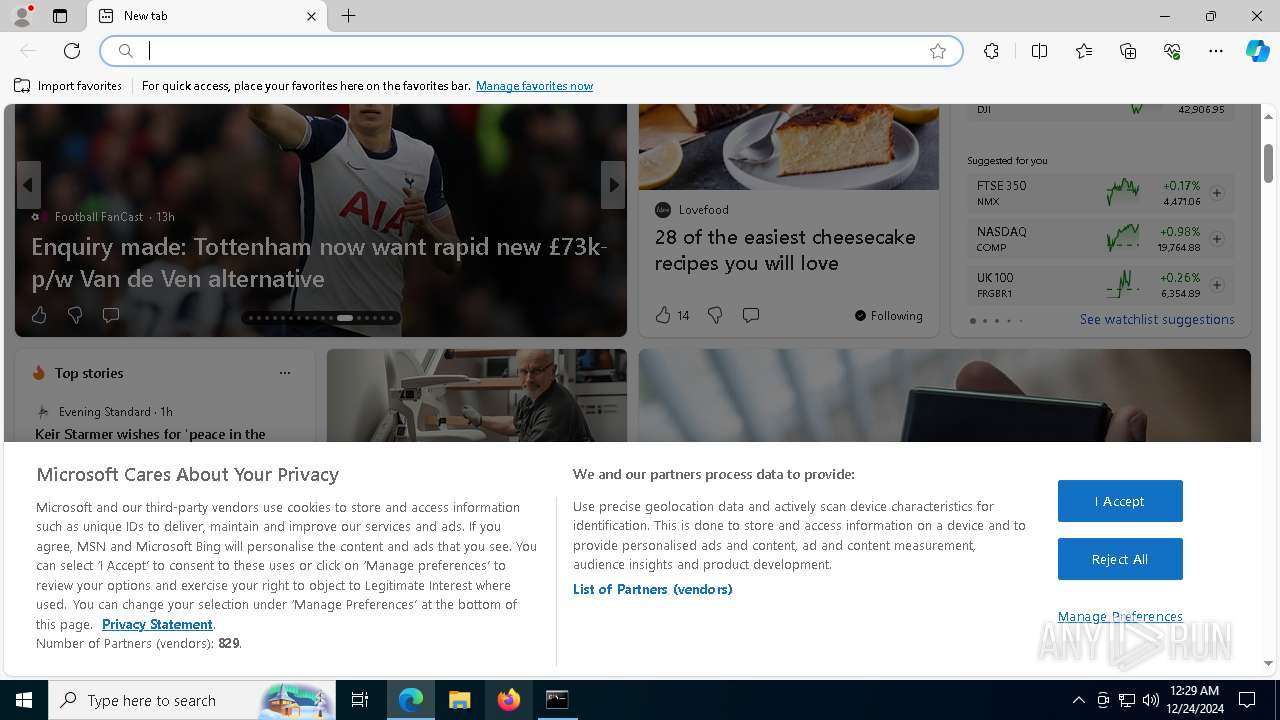This screenshot has height=720, width=1280.
Task: Select the highlighted carousel indicator
Action: (x=345, y=318)
